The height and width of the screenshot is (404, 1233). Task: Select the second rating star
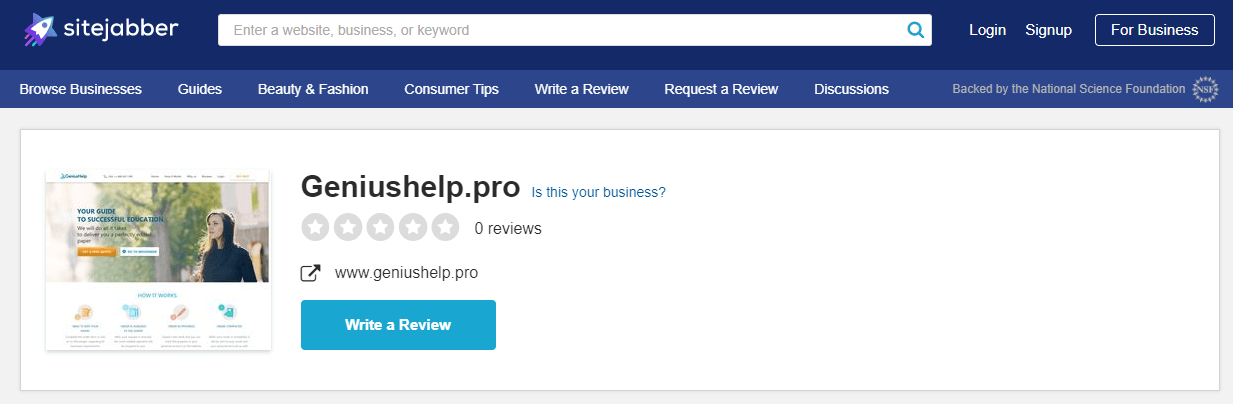click(347, 227)
